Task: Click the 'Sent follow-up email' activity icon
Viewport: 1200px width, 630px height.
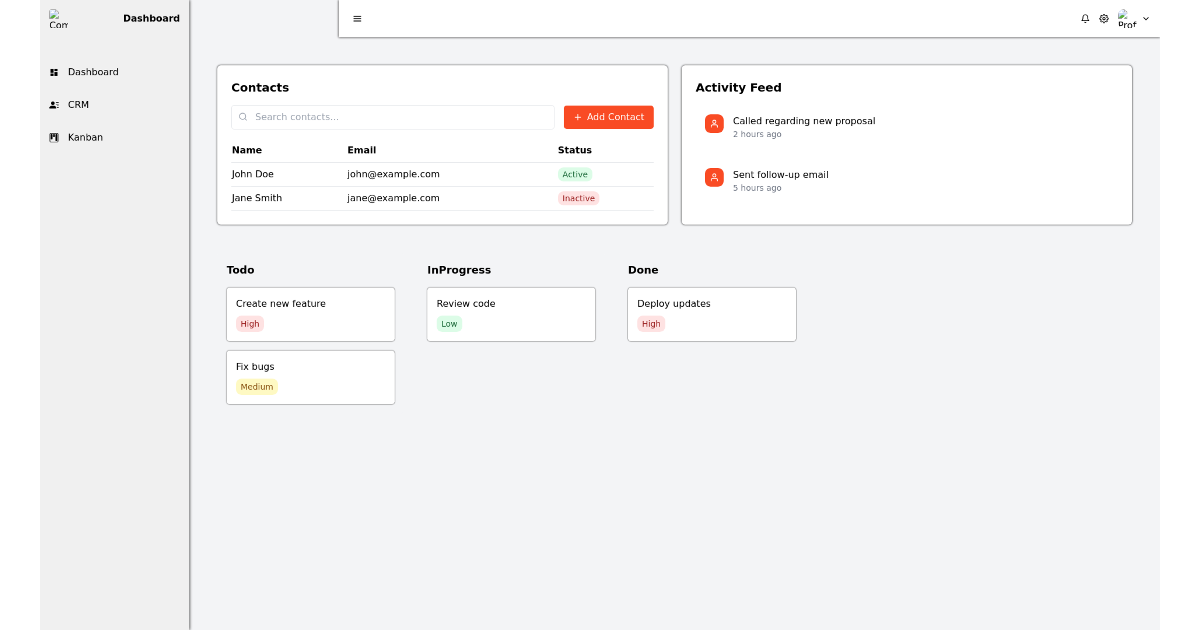Action: click(713, 178)
